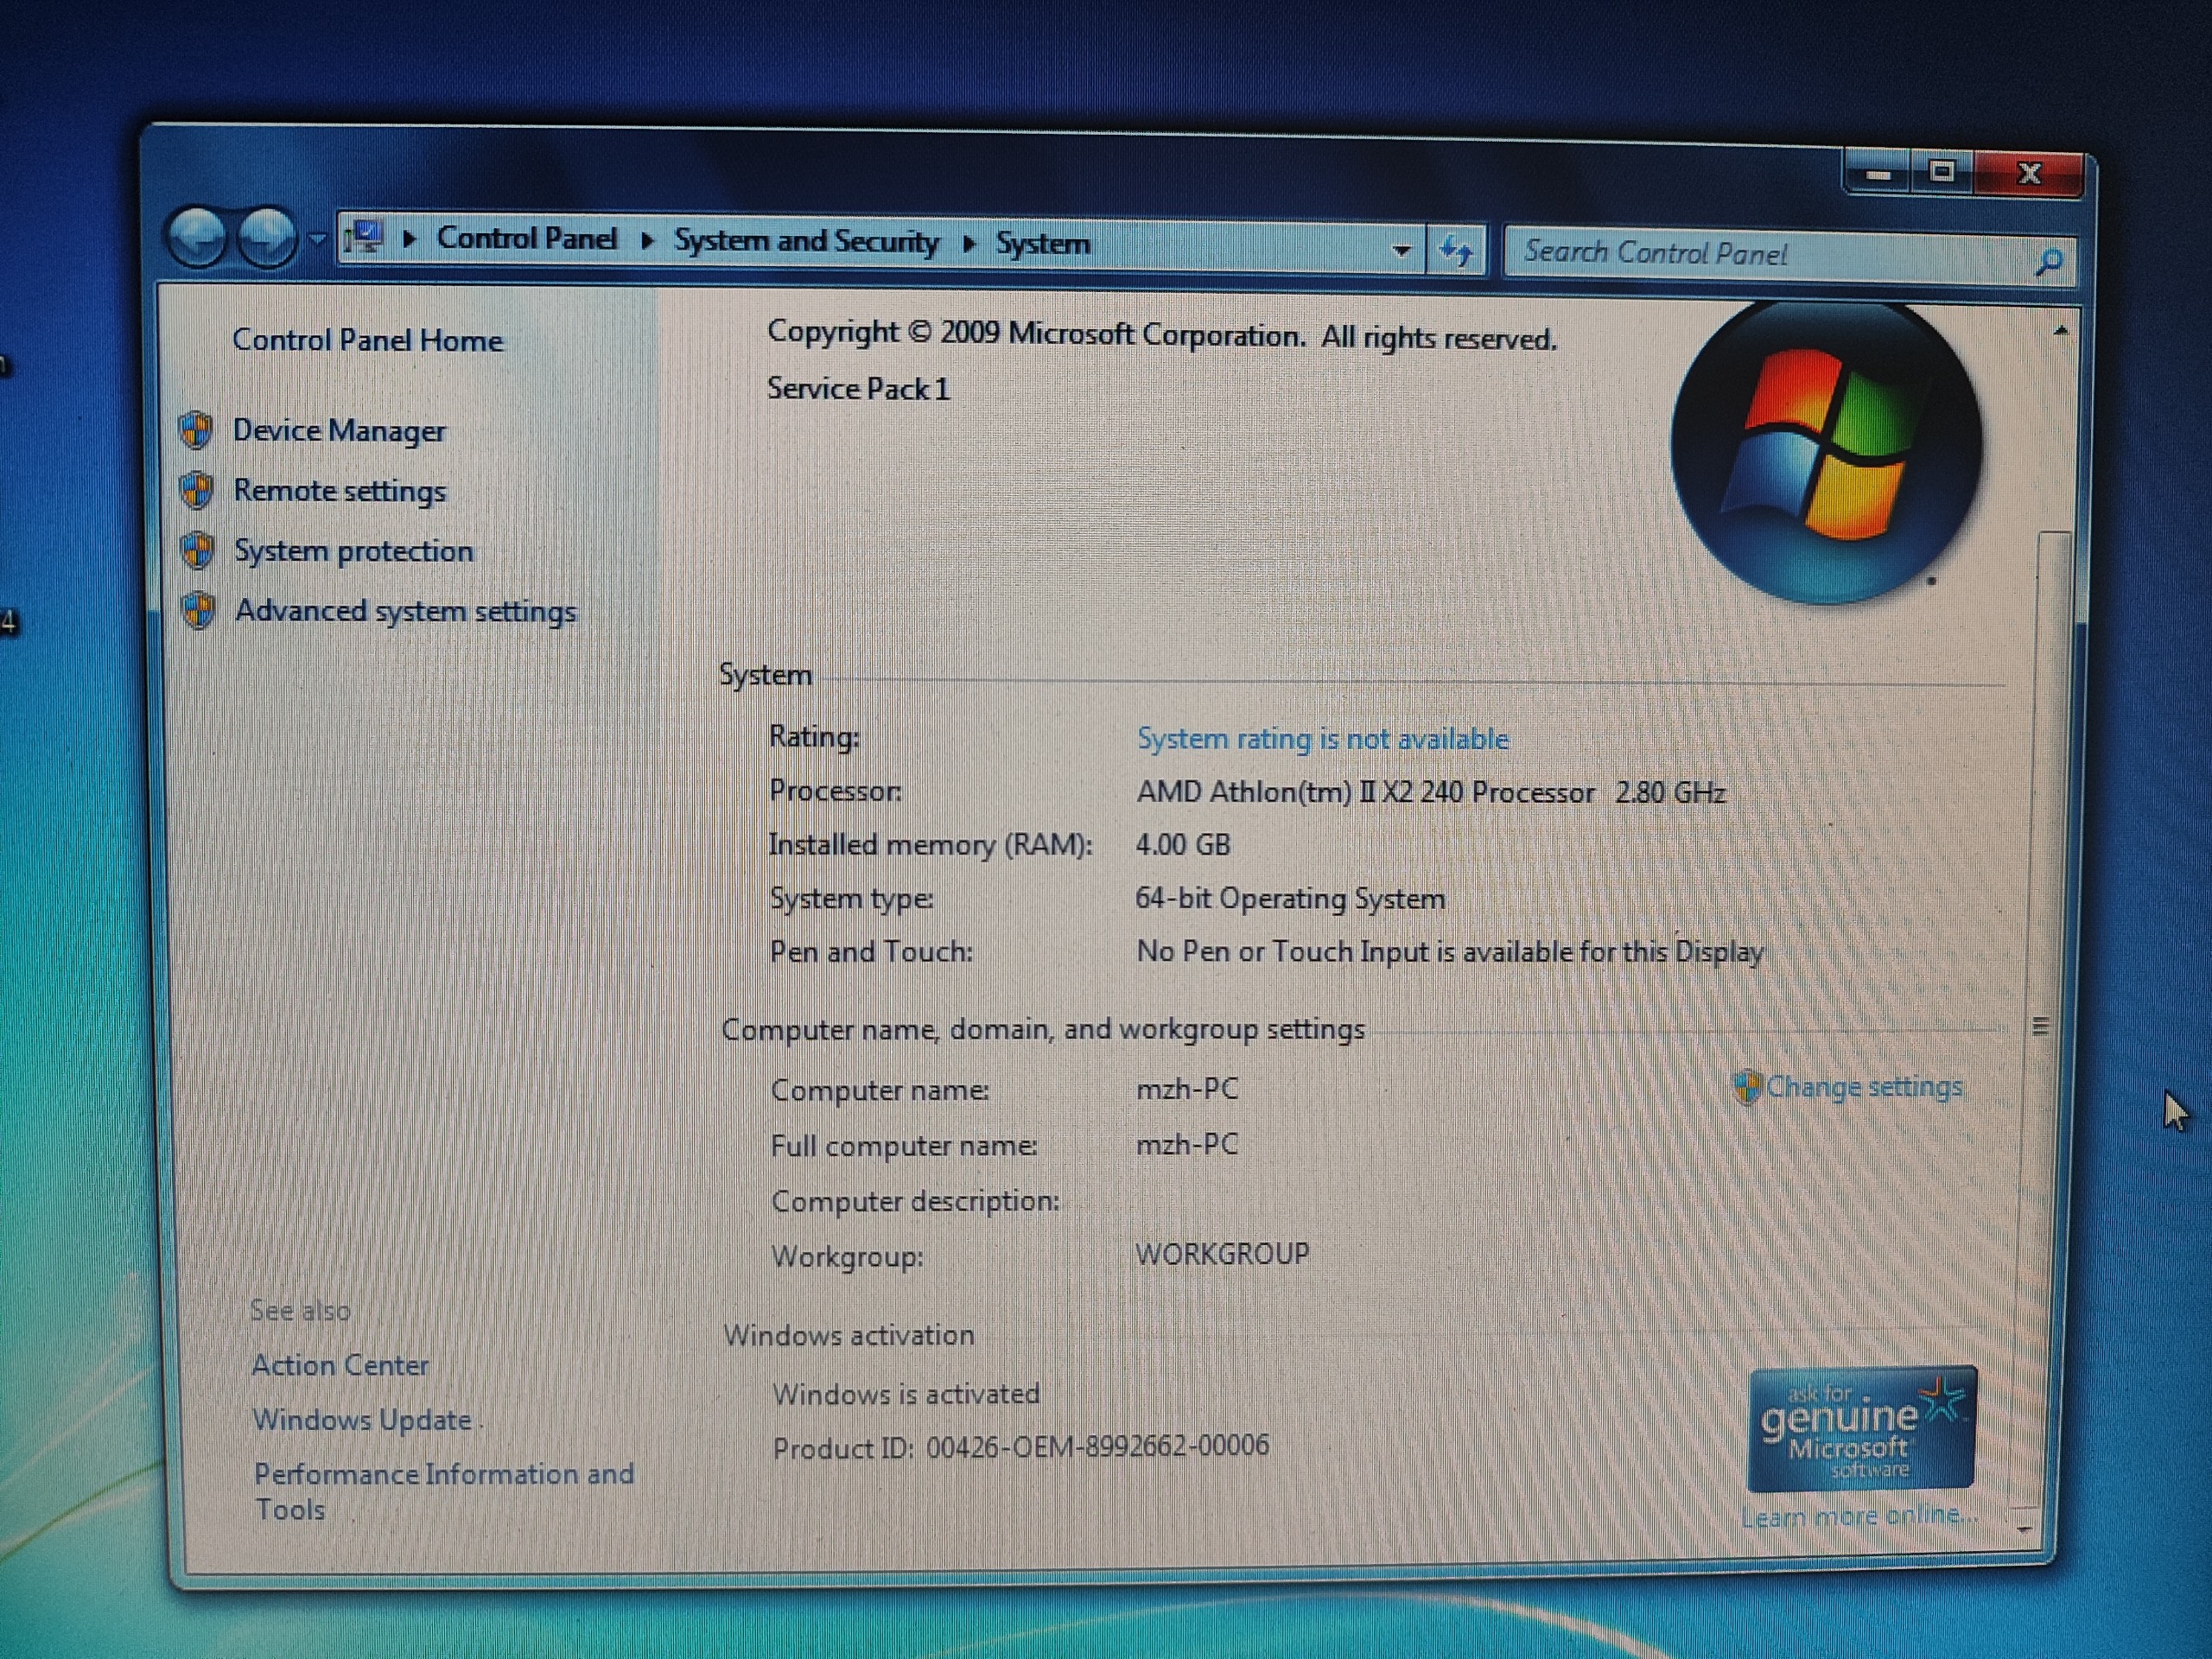Open System protection
This screenshot has width=2212, height=1659.
(353, 551)
